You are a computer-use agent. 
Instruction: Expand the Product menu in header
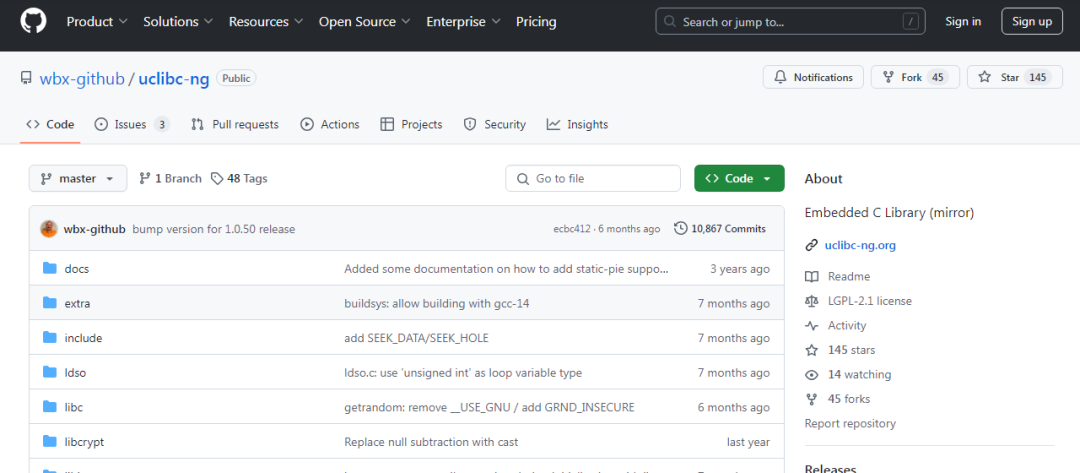97,21
